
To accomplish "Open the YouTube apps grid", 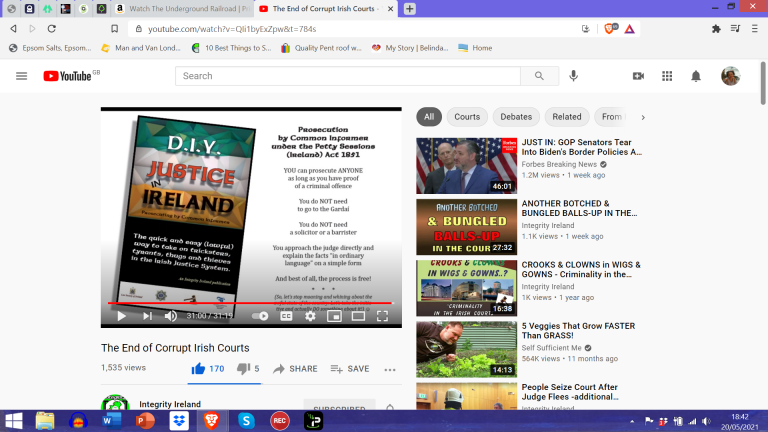I will tap(667, 76).
